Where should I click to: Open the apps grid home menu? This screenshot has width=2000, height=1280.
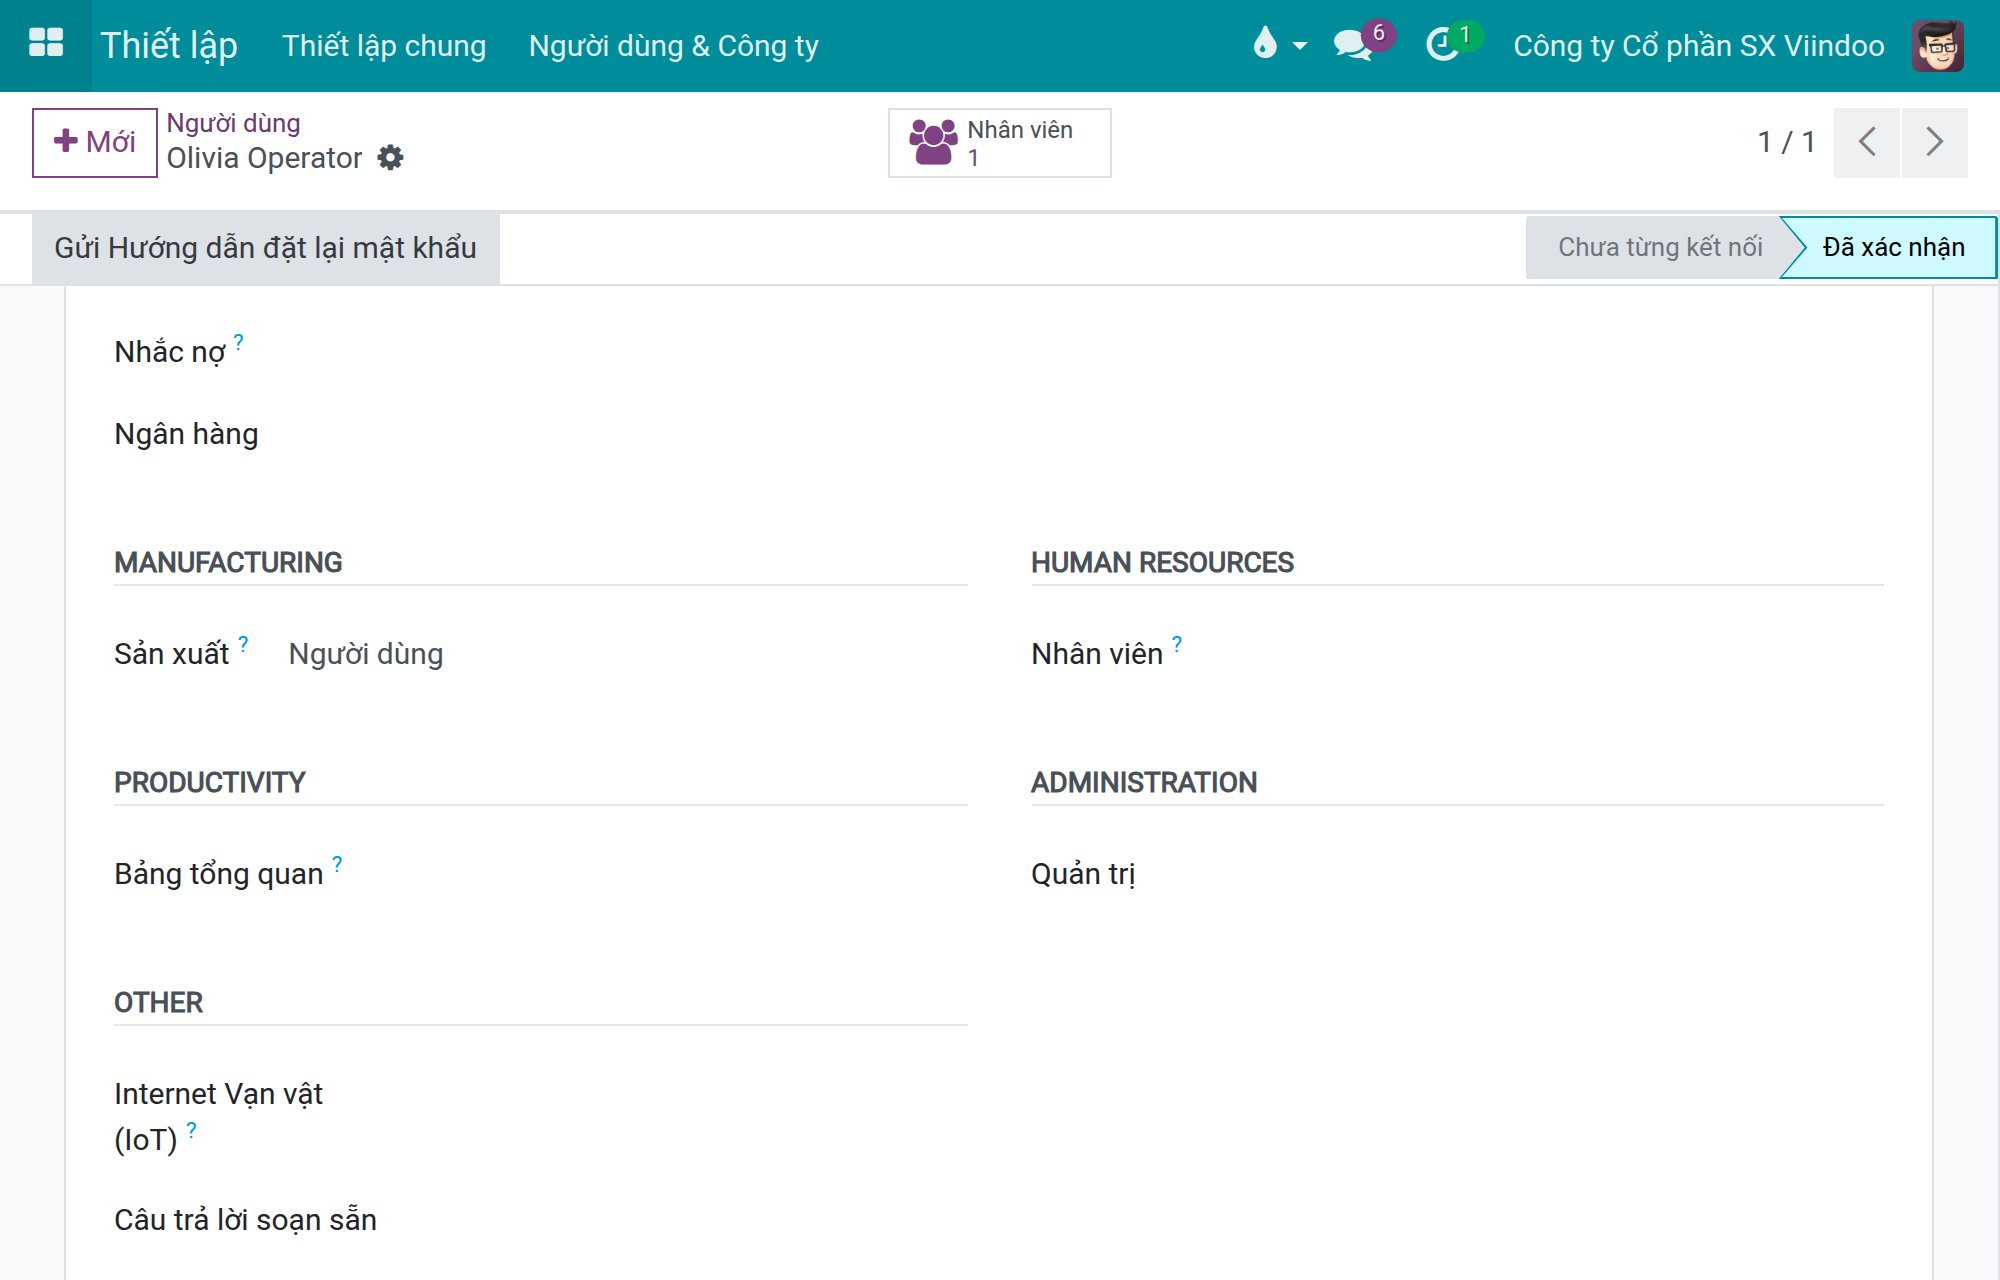click(x=46, y=45)
